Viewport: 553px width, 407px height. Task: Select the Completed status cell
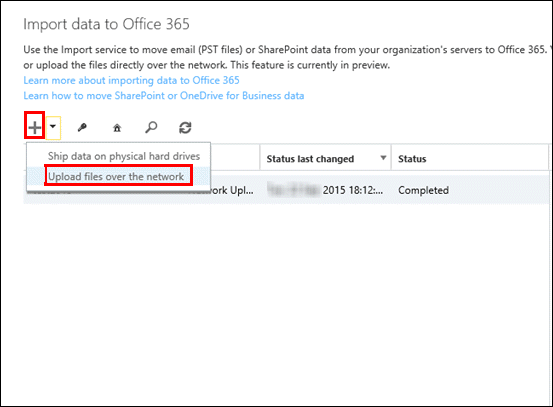[x=423, y=190]
